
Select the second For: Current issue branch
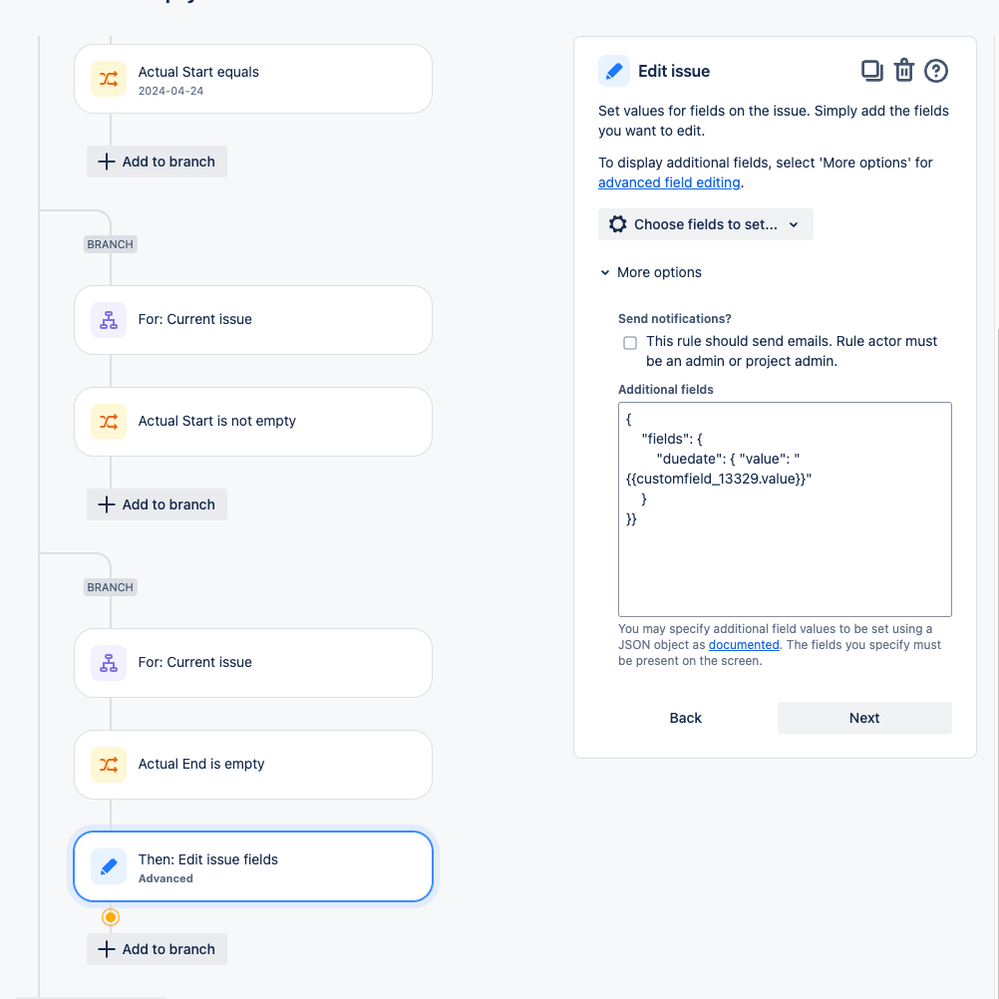pyautogui.click(x=253, y=663)
